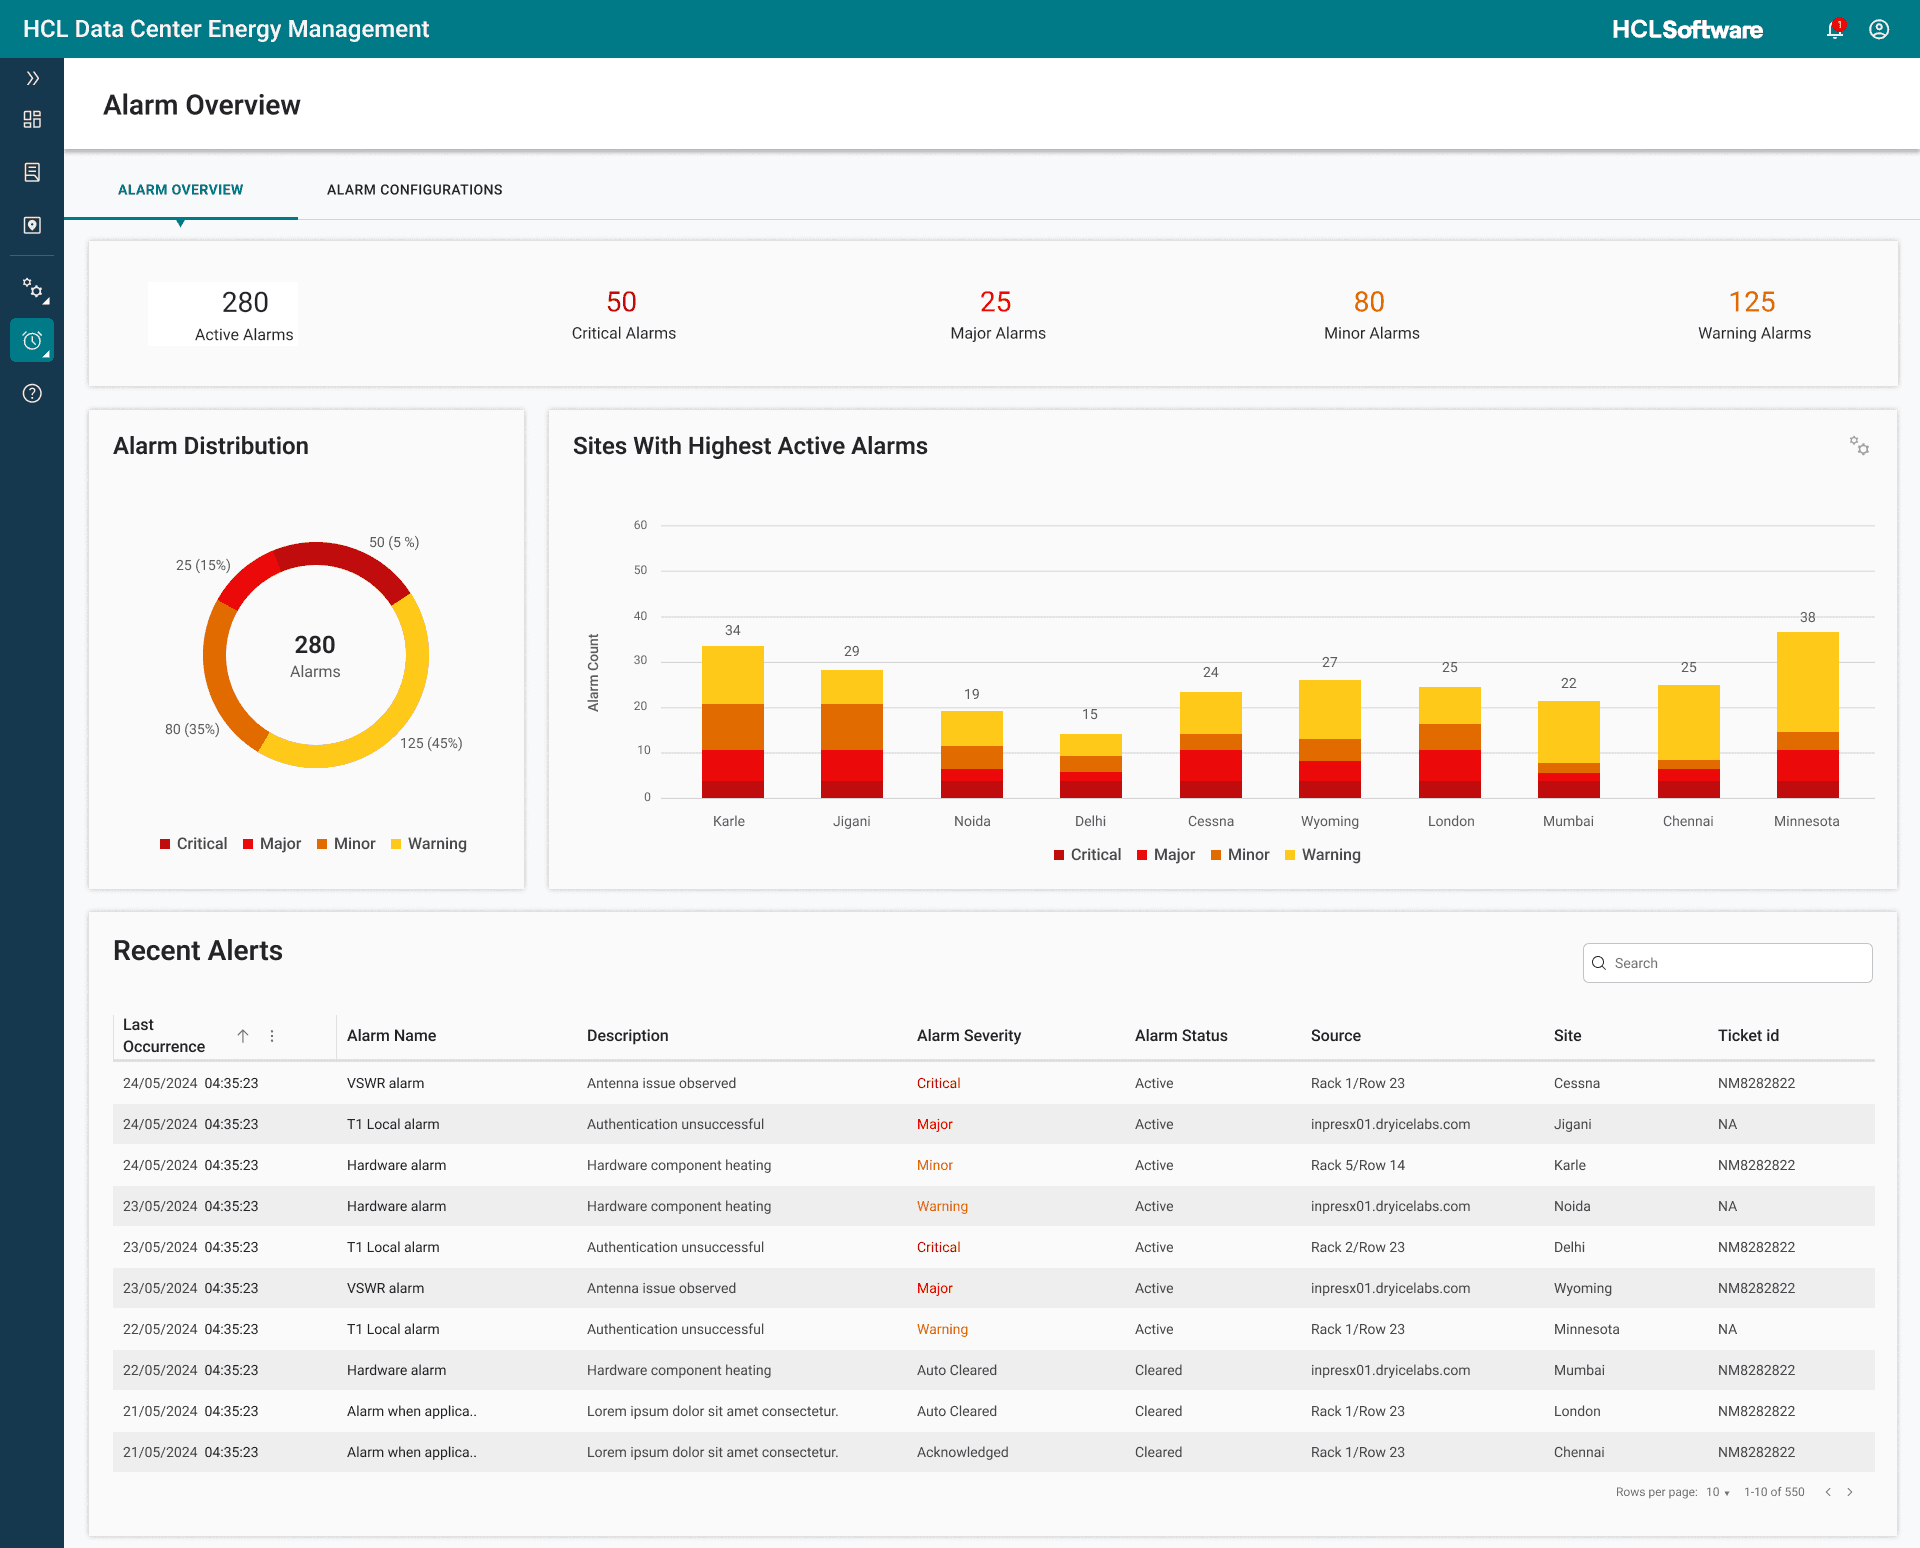
Task: Expand the sidebar with the double-chevron icon
Action: tap(32, 78)
